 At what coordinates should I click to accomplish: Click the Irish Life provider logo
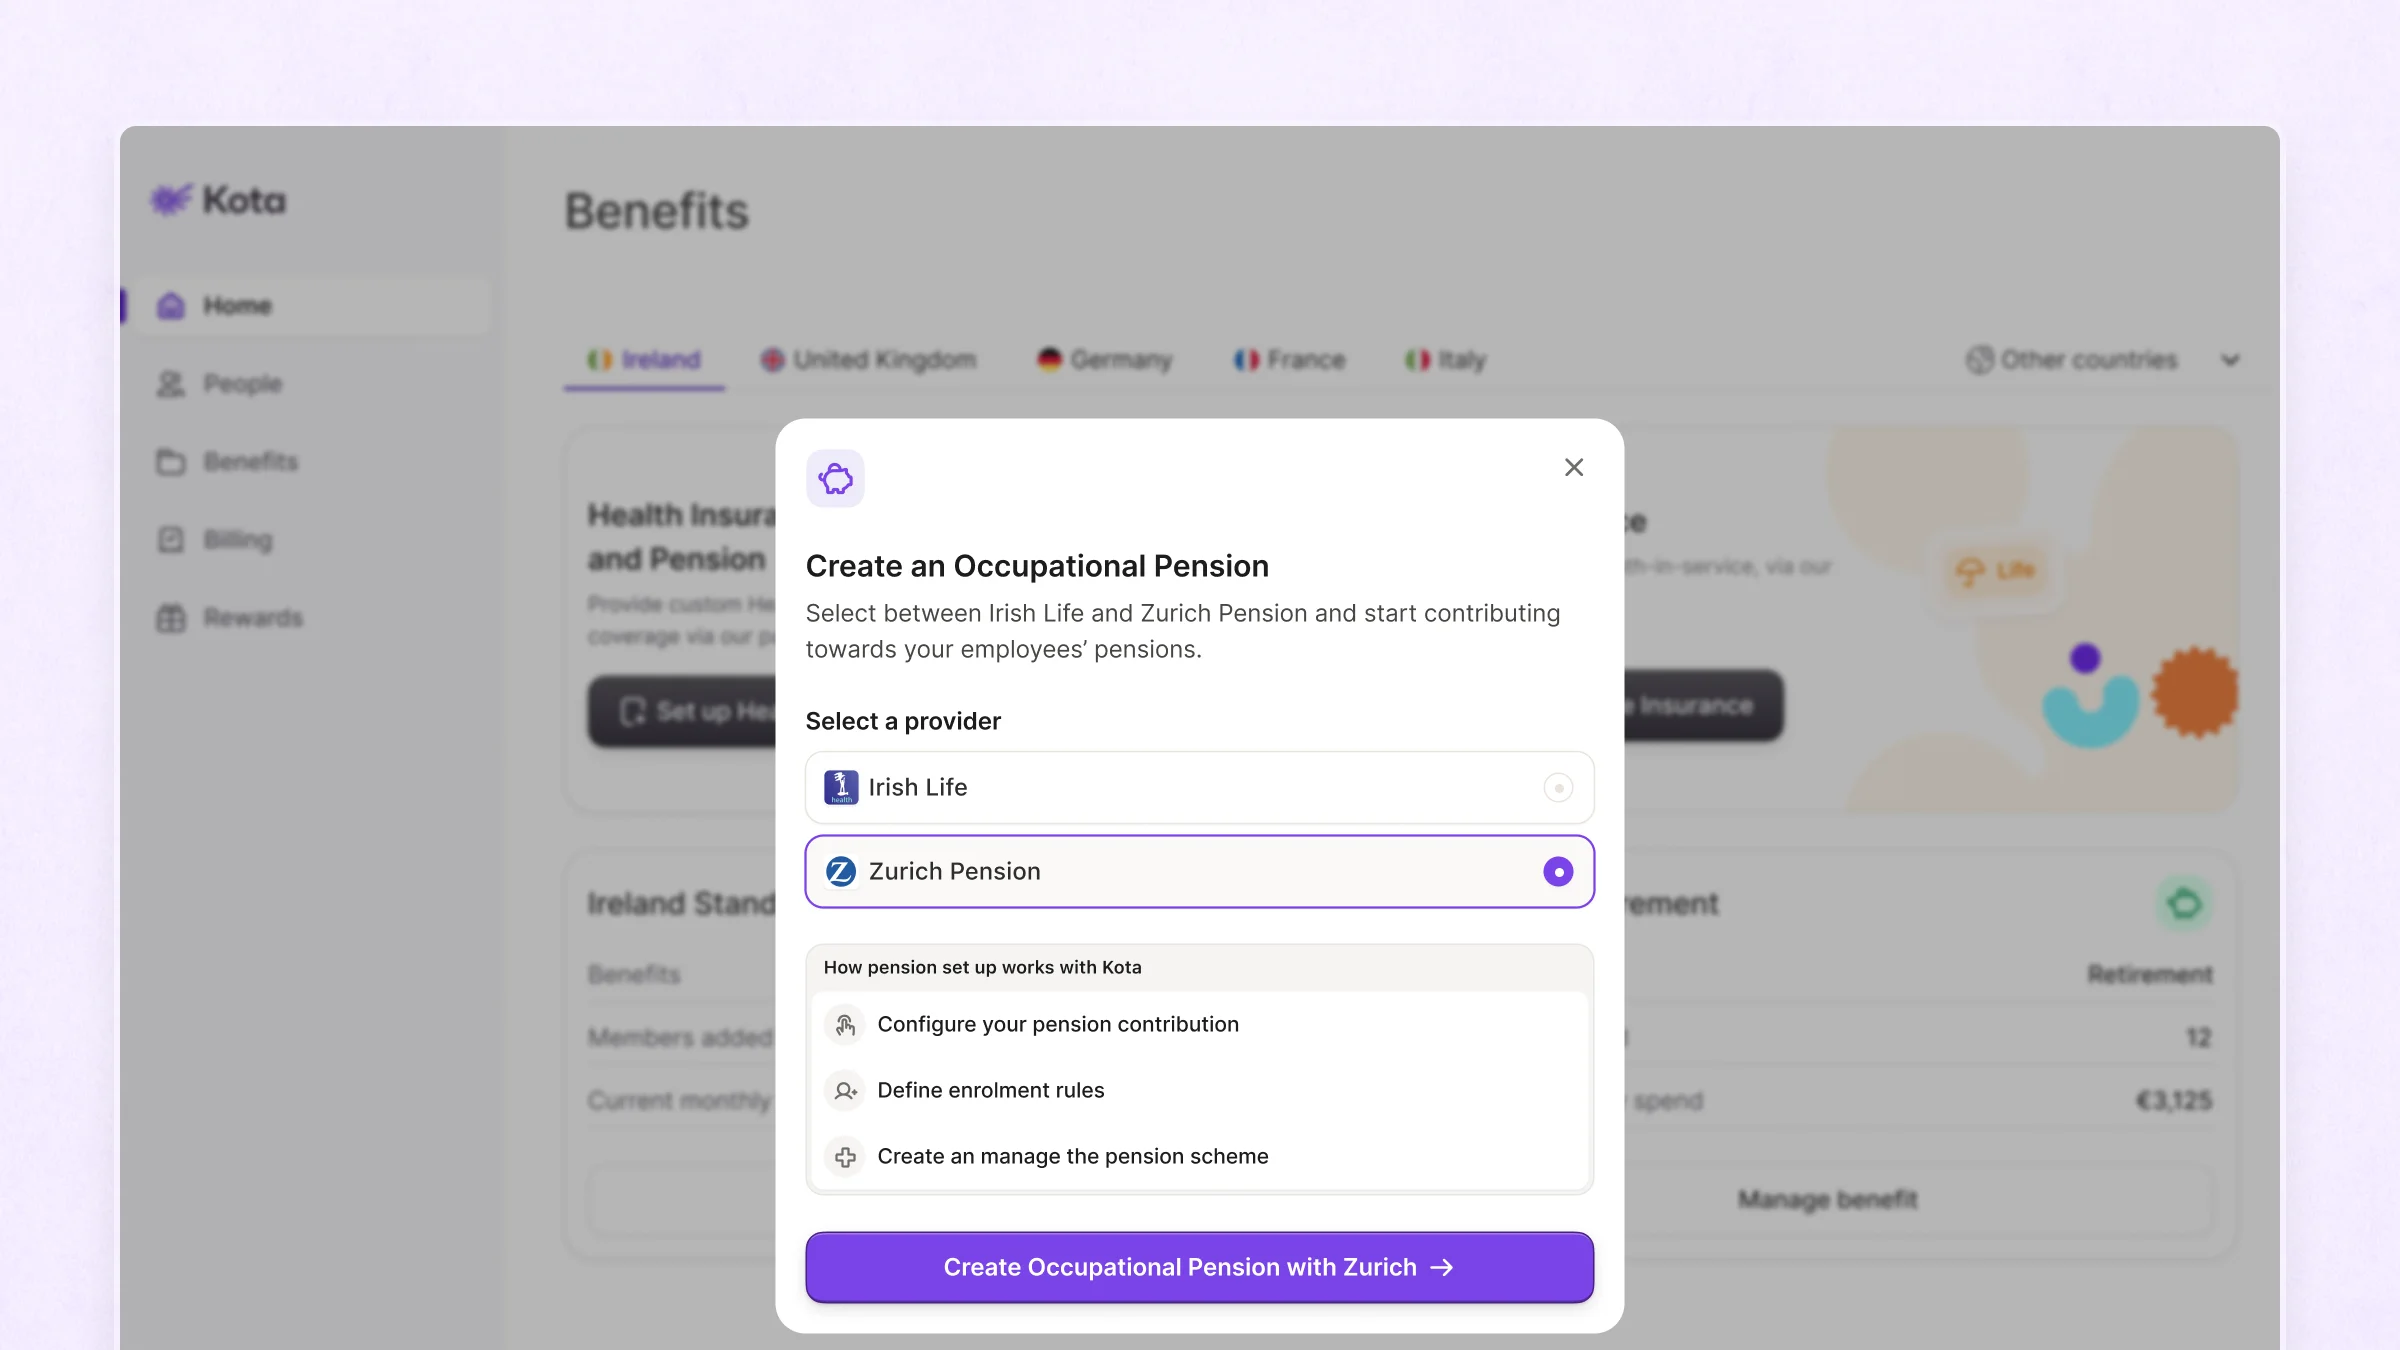pos(841,788)
